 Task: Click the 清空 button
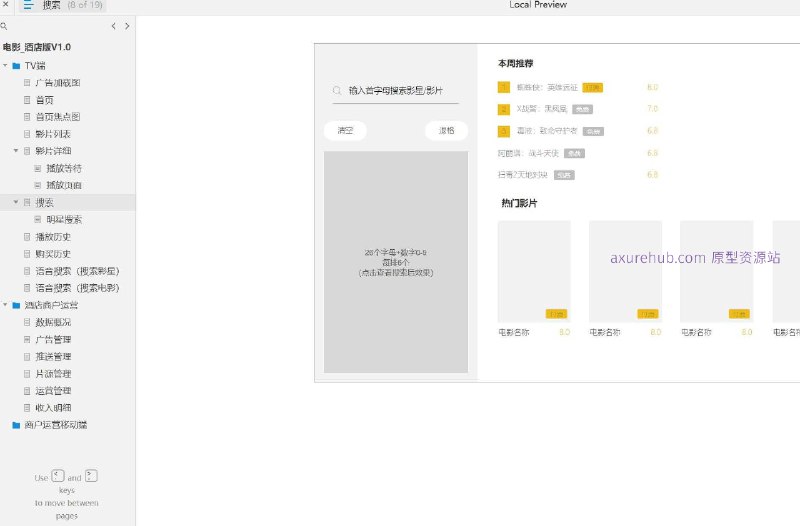point(345,131)
